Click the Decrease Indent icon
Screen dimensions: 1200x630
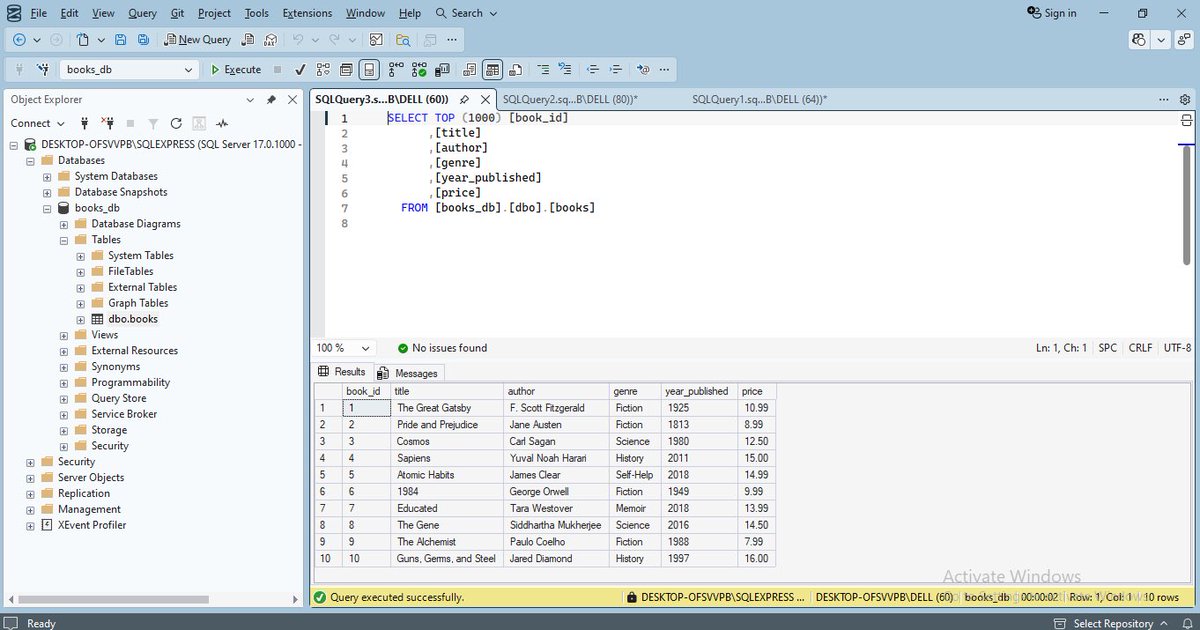click(x=593, y=70)
